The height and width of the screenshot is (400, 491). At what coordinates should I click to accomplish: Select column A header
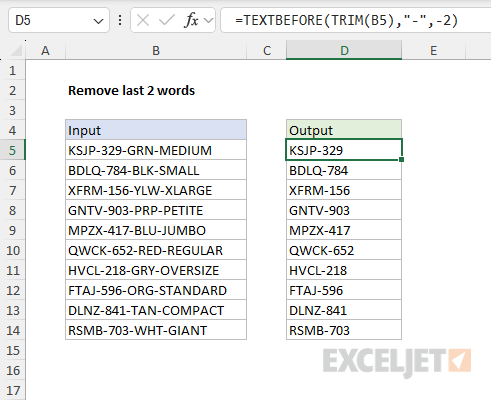click(x=46, y=51)
